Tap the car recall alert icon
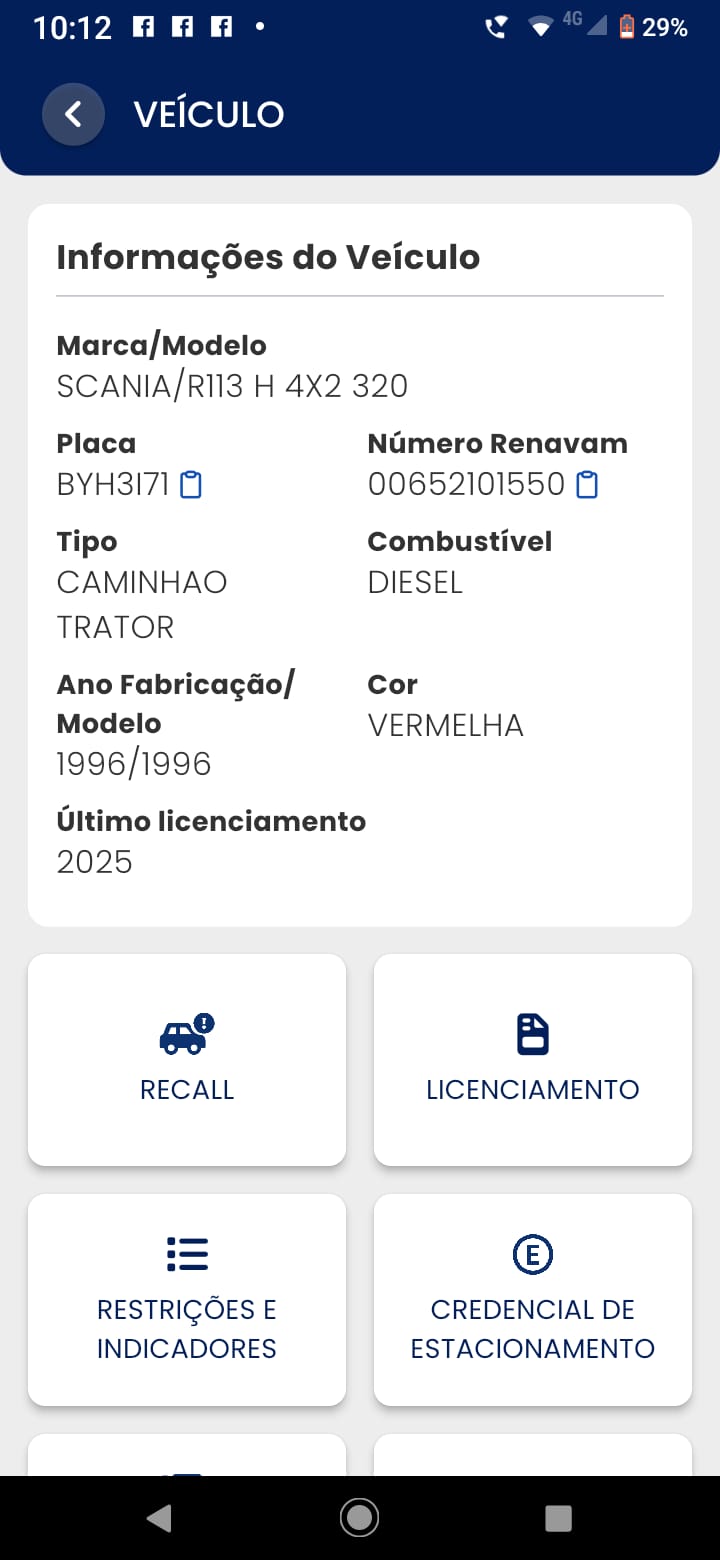 coord(187,1034)
